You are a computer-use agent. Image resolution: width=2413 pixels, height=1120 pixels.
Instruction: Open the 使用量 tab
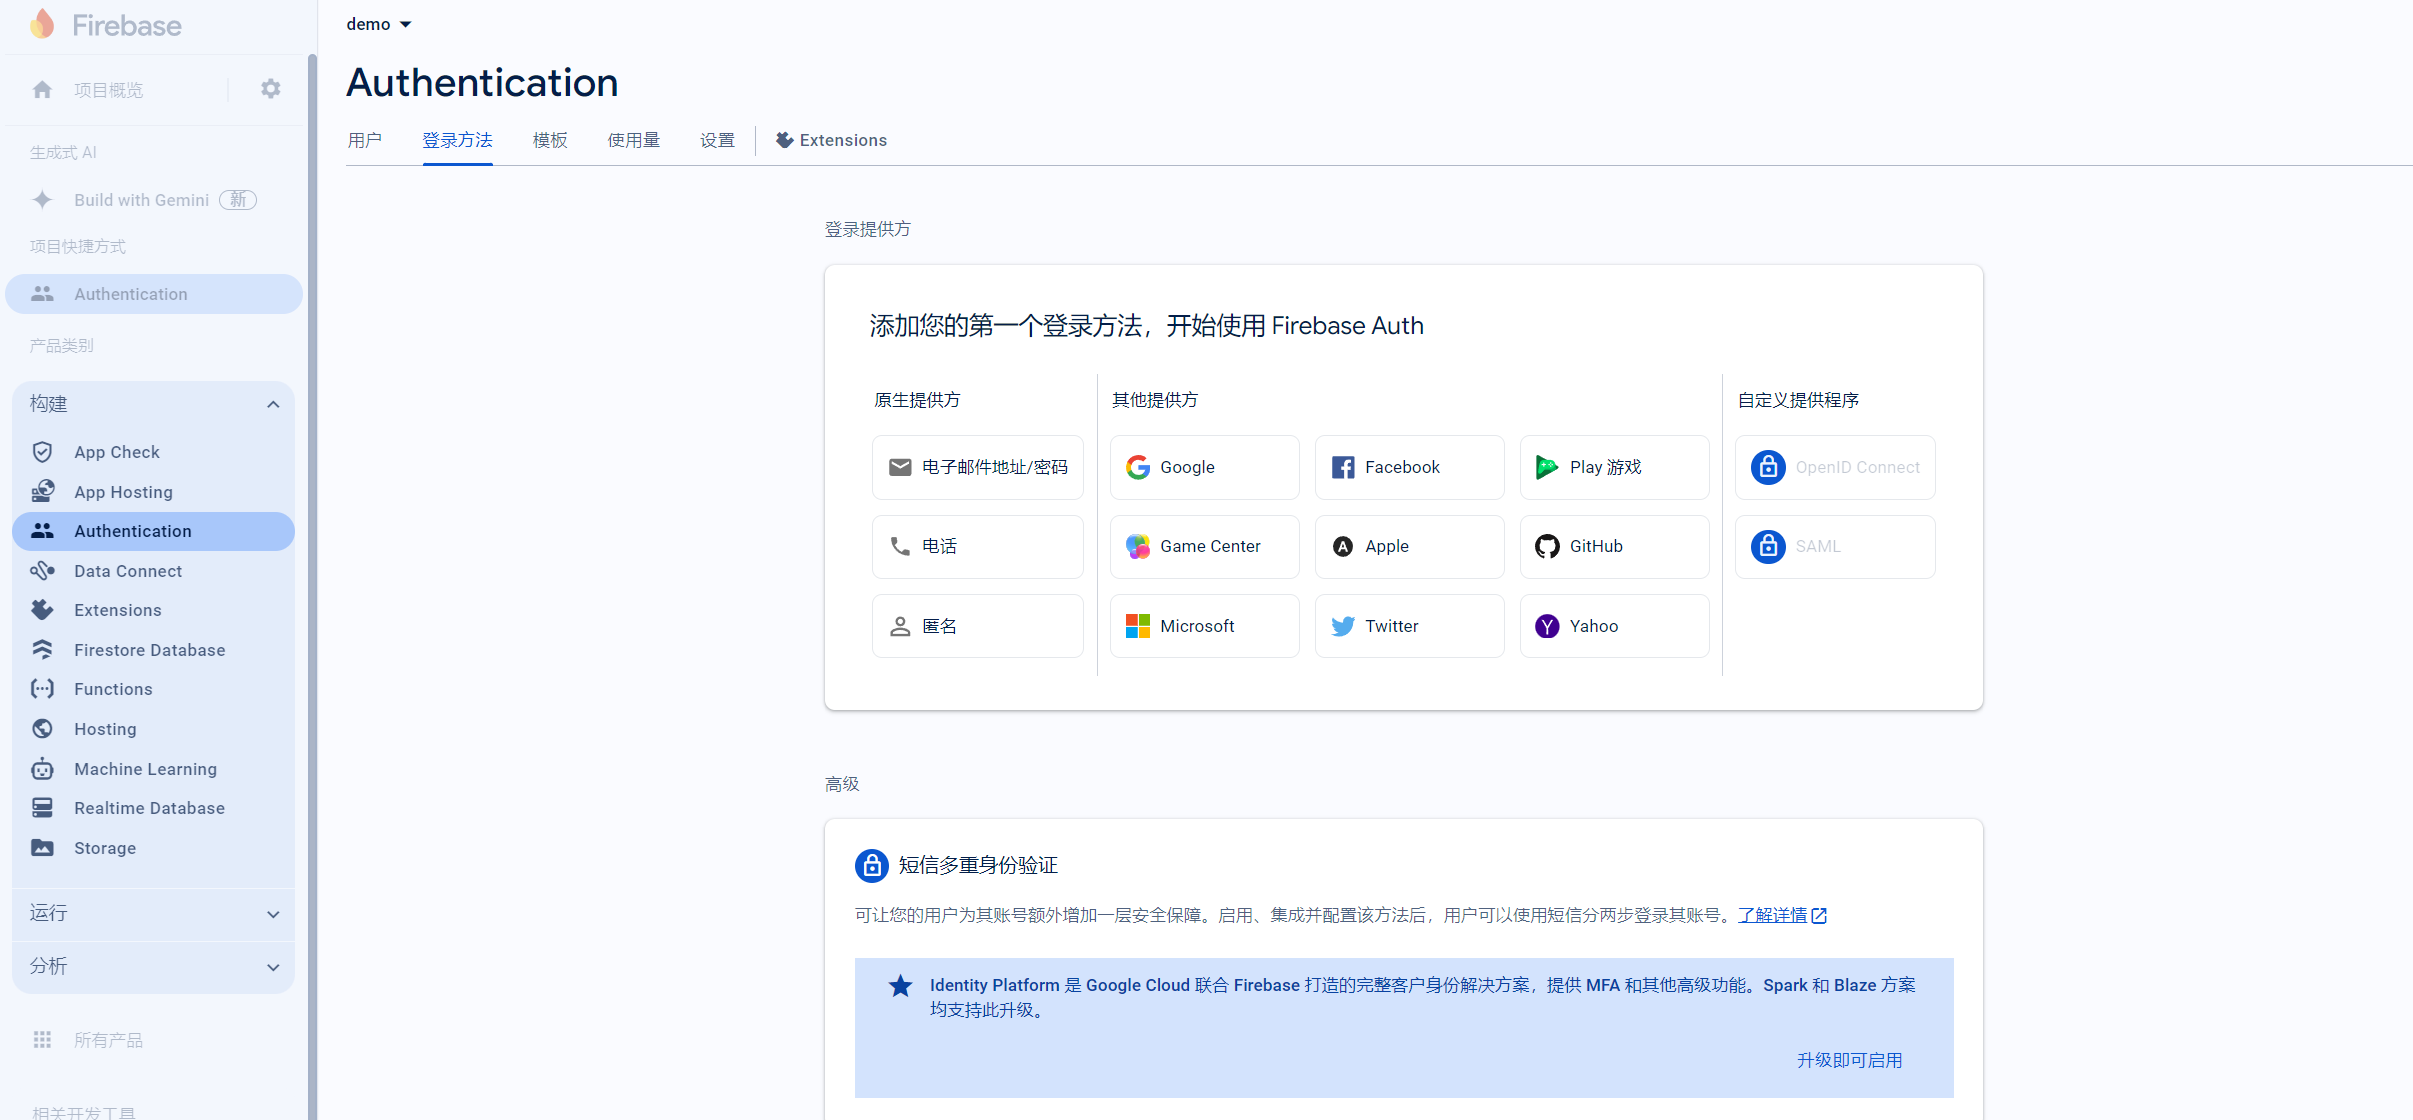(x=634, y=140)
